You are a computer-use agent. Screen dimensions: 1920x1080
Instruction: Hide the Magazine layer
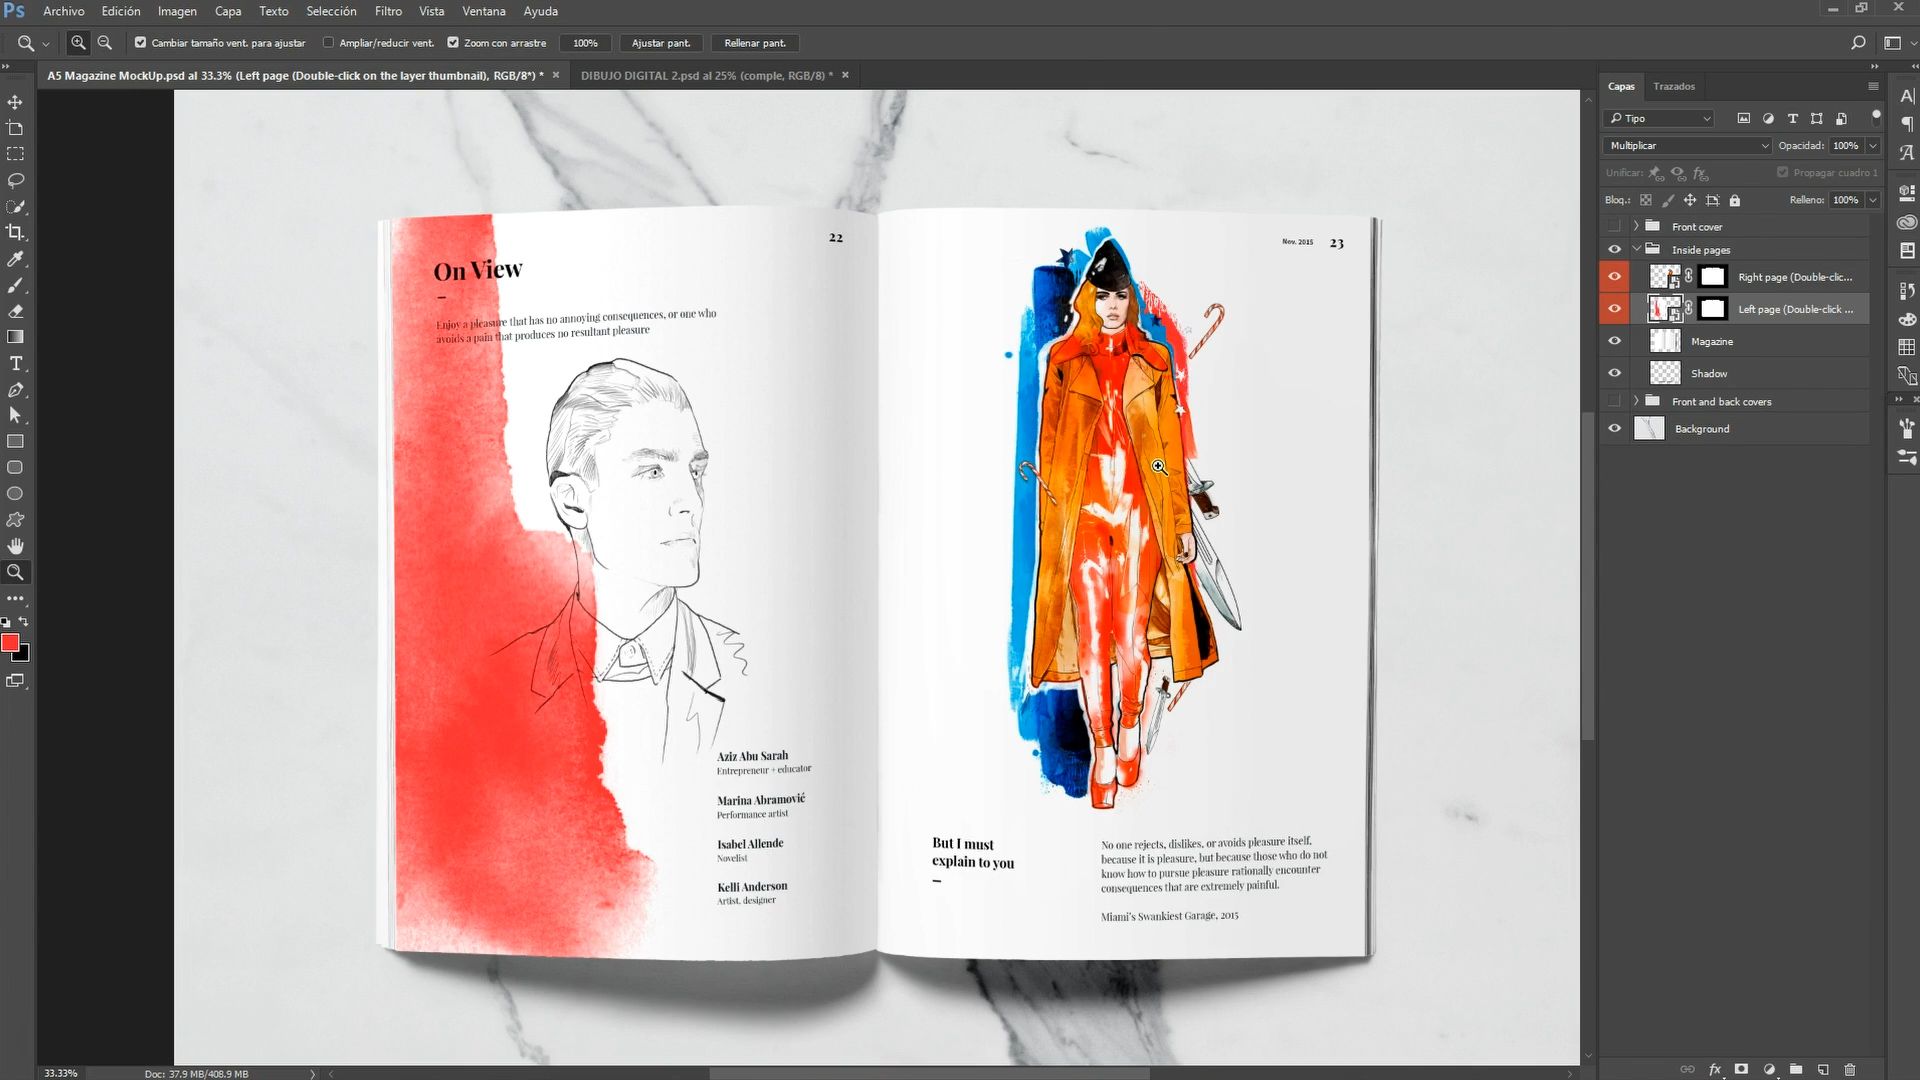pos(1614,341)
